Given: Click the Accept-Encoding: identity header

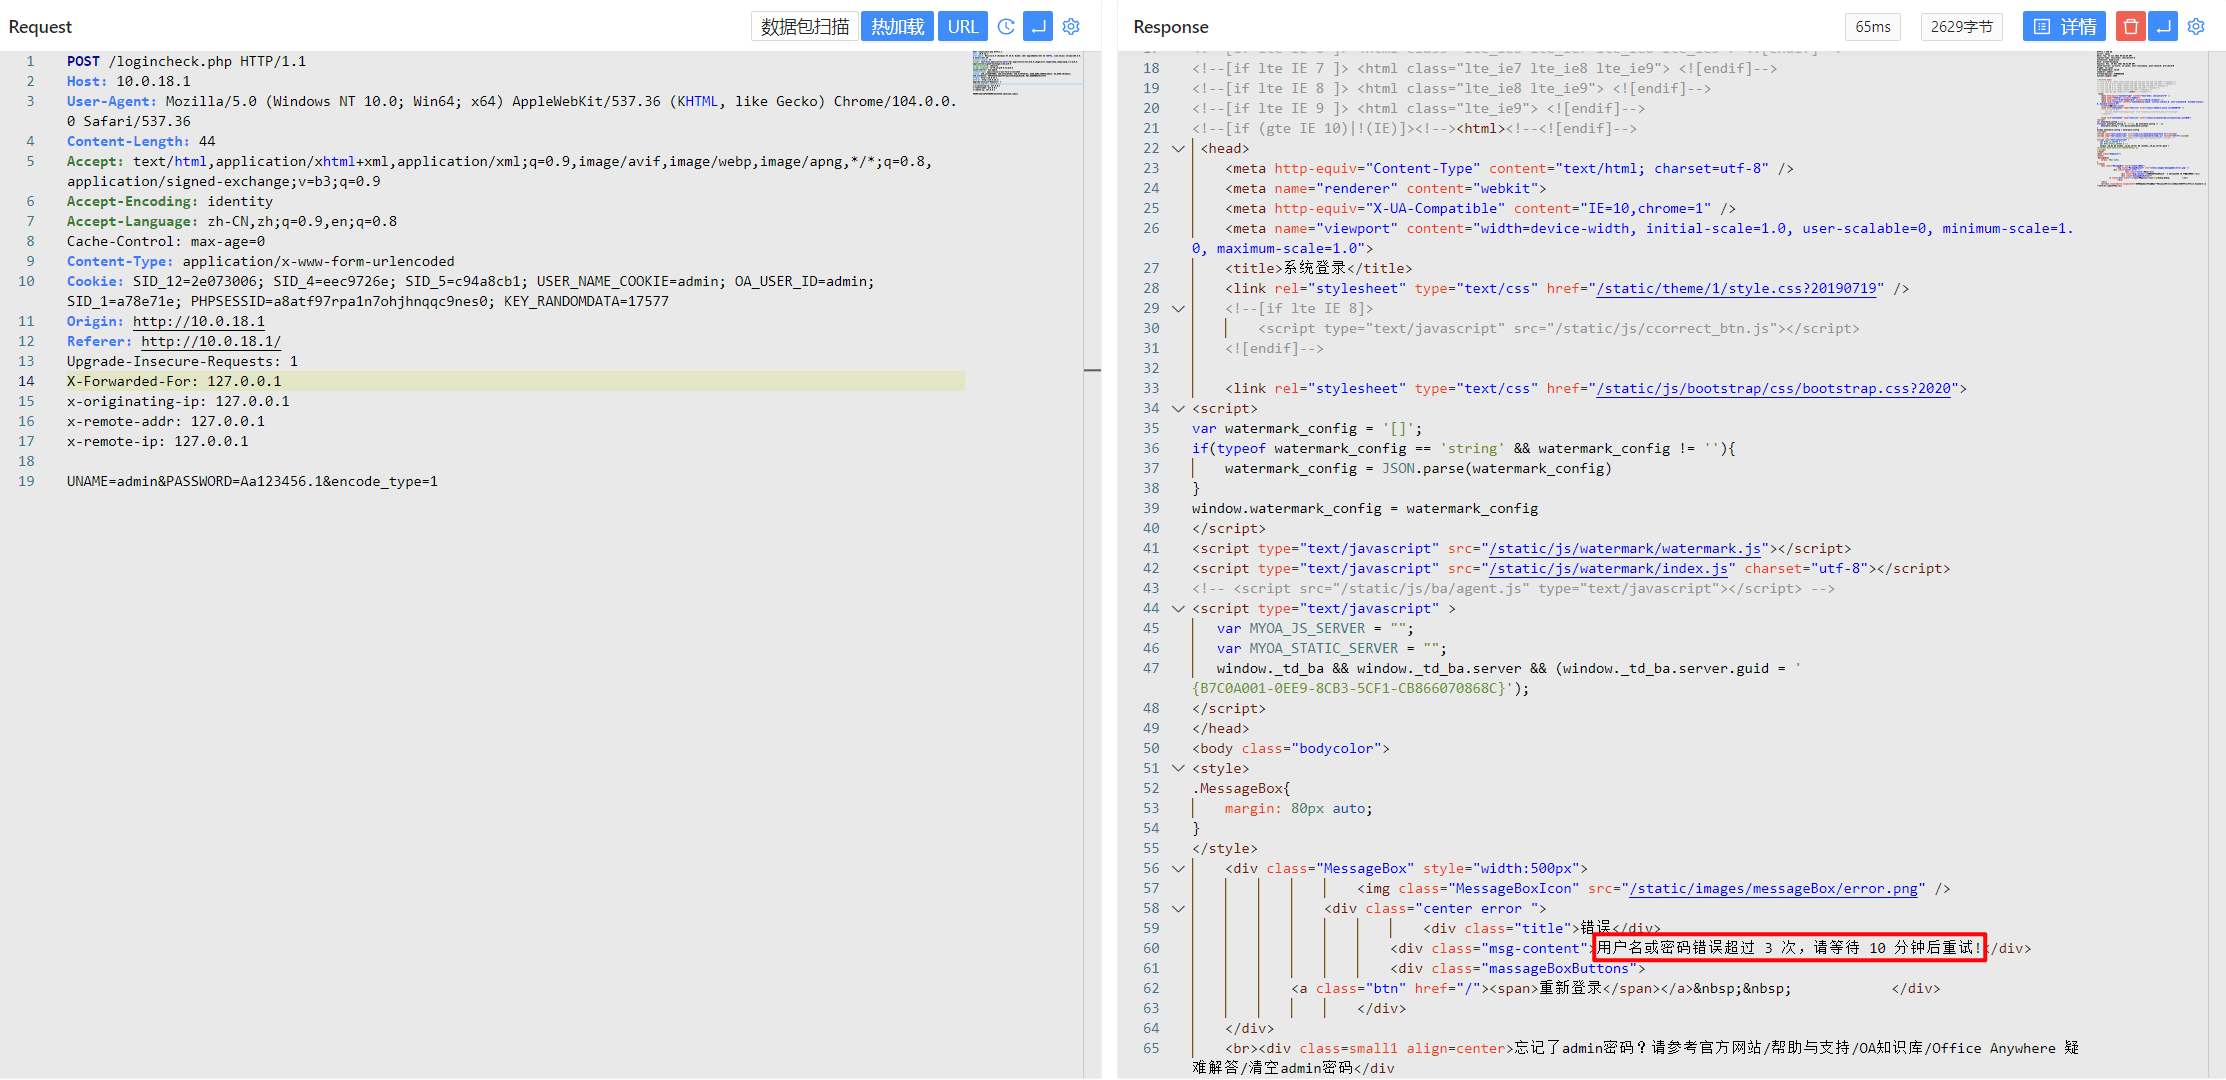Looking at the screenshot, I should click(169, 201).
